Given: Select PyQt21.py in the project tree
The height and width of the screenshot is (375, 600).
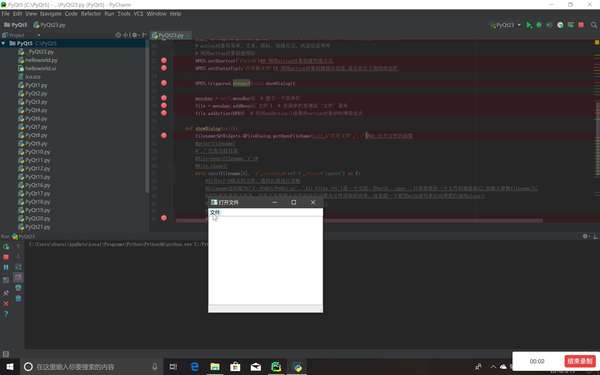Looking at the screenshot, I should (38, 227).
